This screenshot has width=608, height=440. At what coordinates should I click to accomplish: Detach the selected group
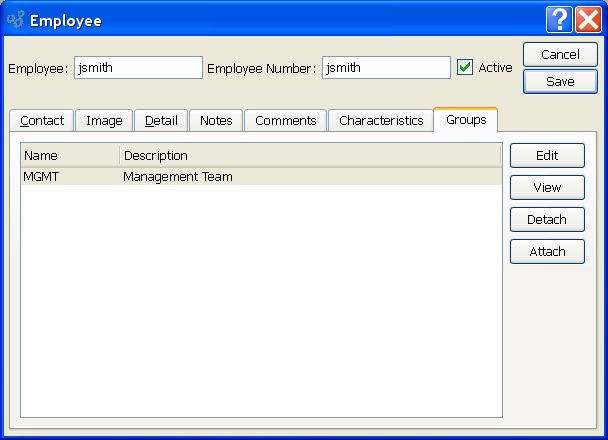547,219
